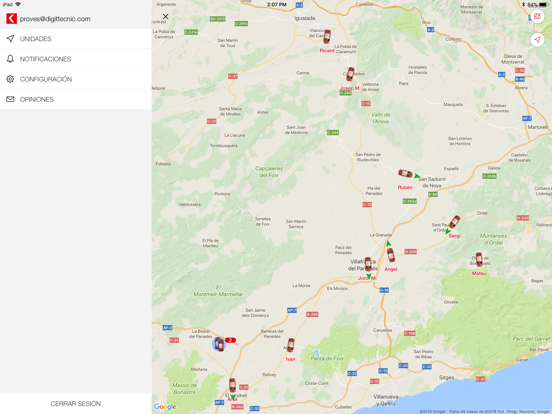Click the Martorell town label
Viewport: 552px width, 414px height.
click(x=537, y=127)
